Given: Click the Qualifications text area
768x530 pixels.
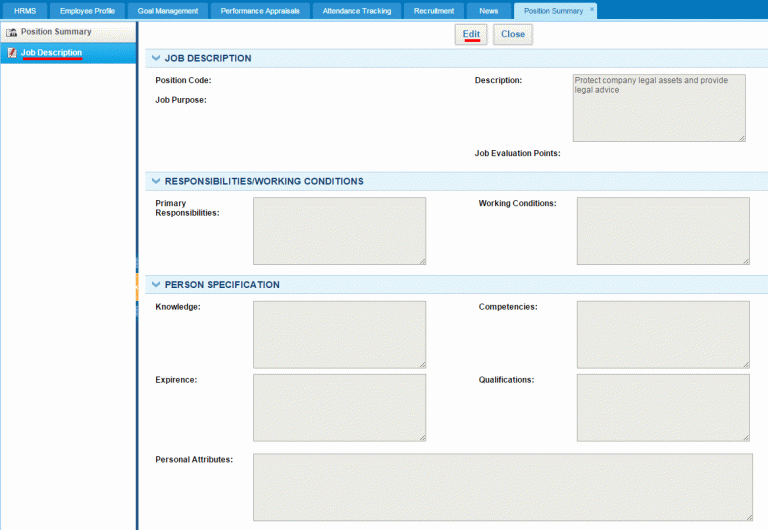Looking at the screenshot, I should click(663, 408).
